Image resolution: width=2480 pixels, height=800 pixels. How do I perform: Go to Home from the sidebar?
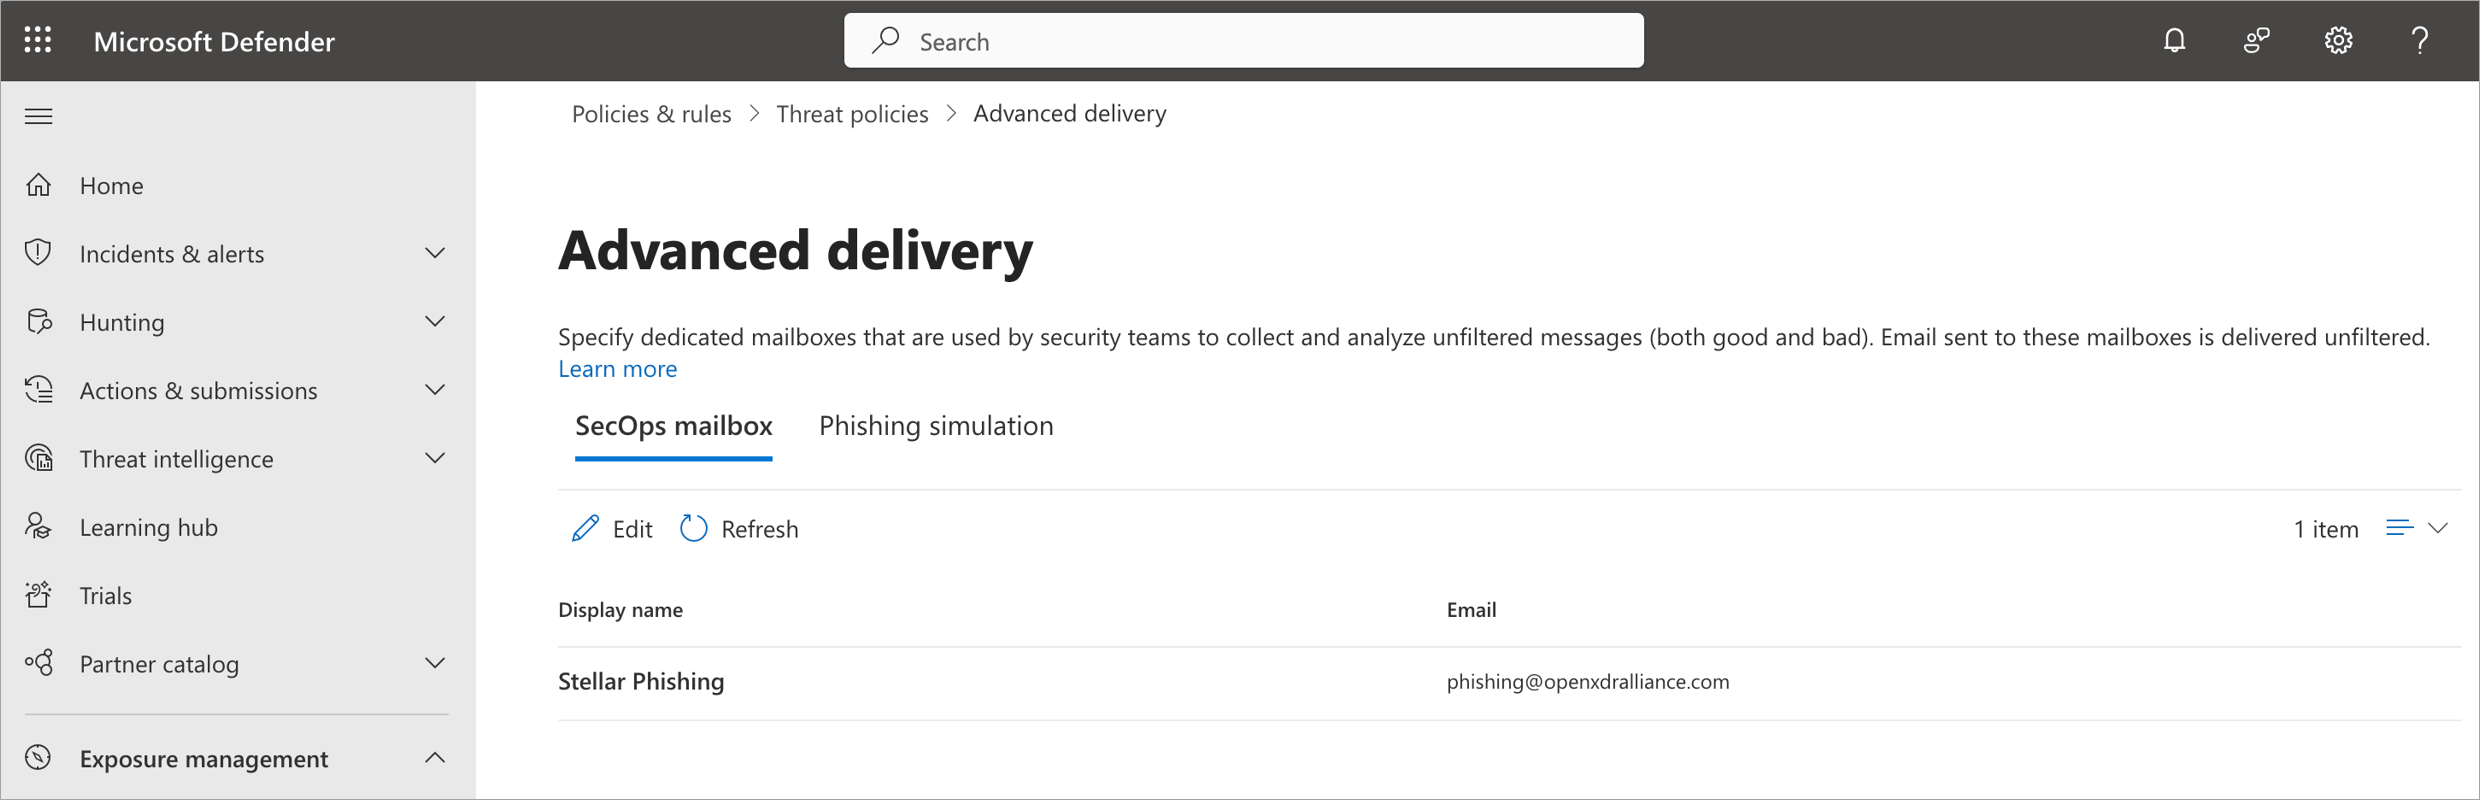click(110, 185)
